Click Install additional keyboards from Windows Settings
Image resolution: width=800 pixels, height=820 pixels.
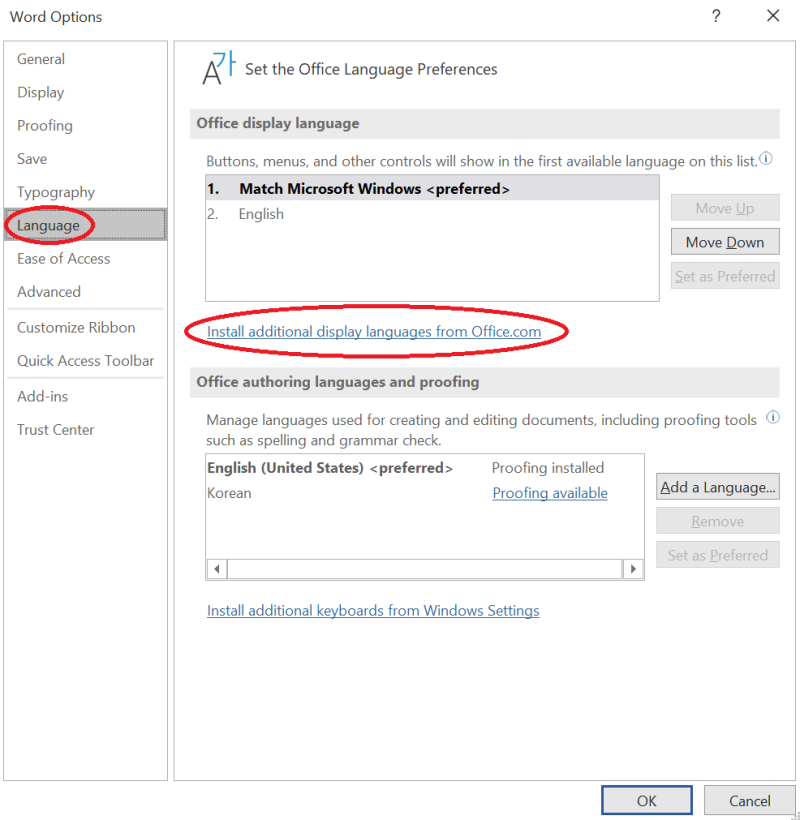click(x=372, y=610)
